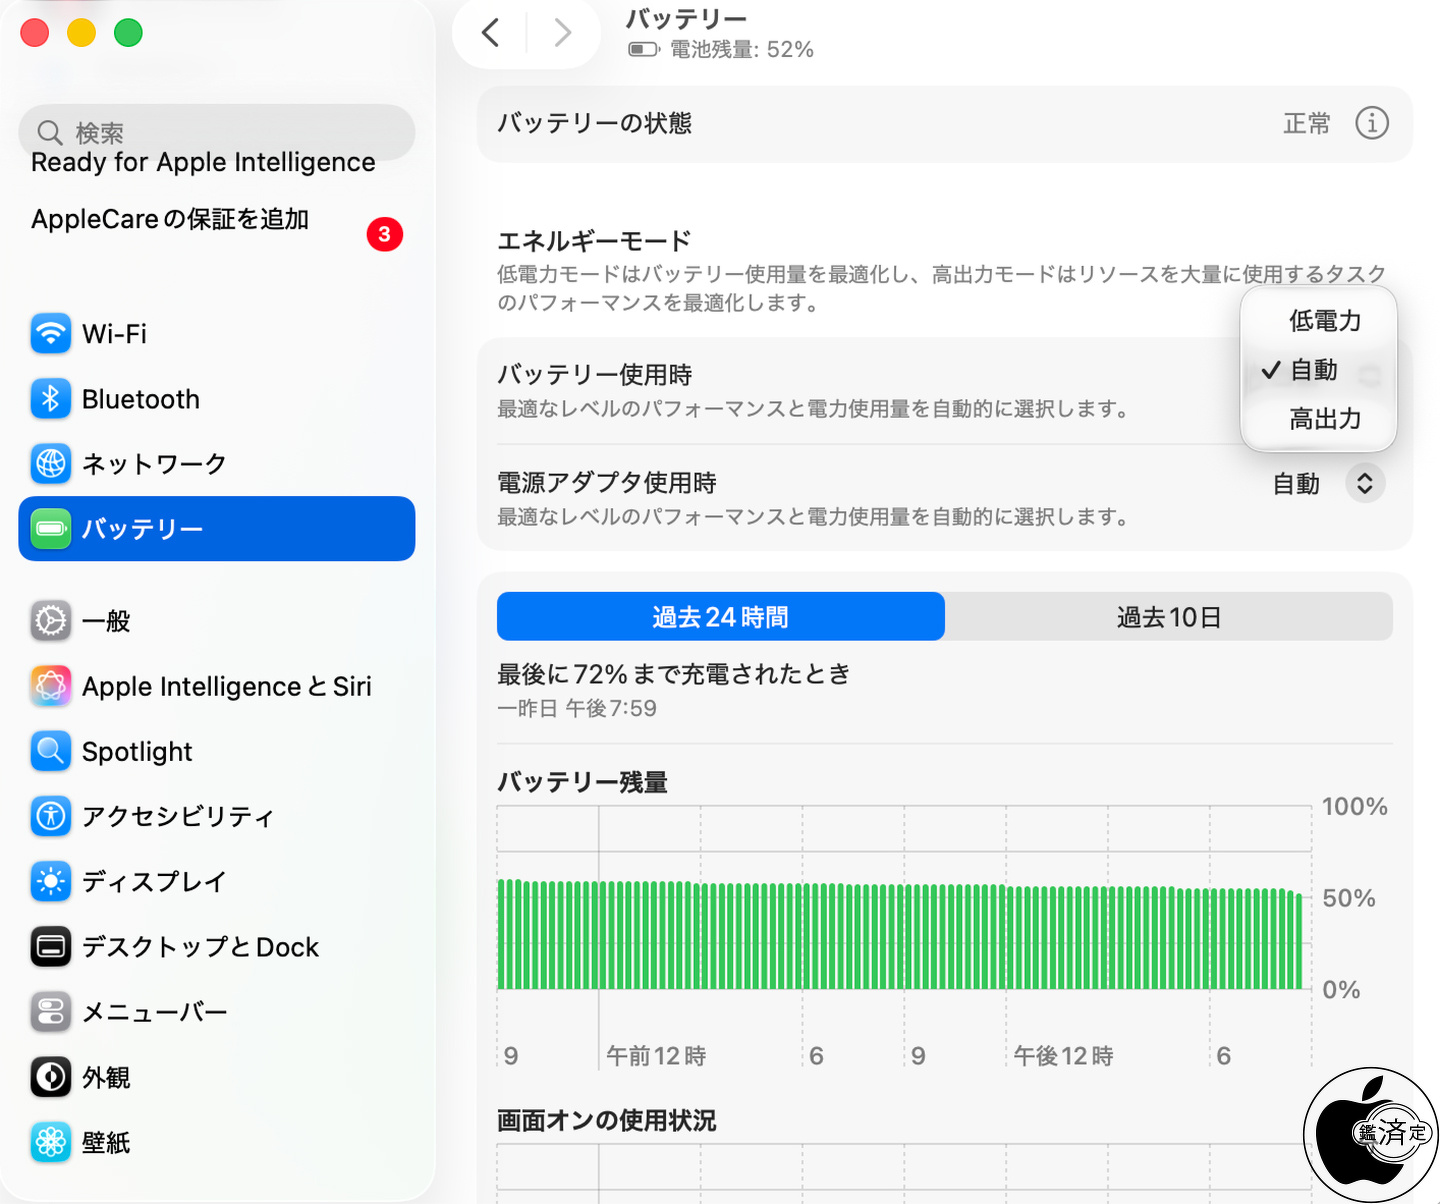
Task: Open Wi-Fi settings via its icon
Action: click(x=51, y=334)
